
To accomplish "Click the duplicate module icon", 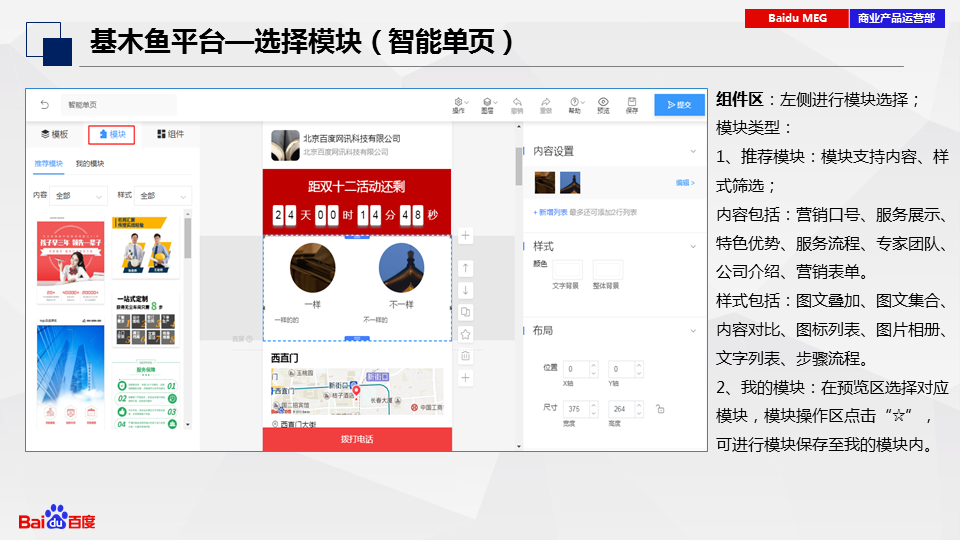I will [x=465, y=312].
